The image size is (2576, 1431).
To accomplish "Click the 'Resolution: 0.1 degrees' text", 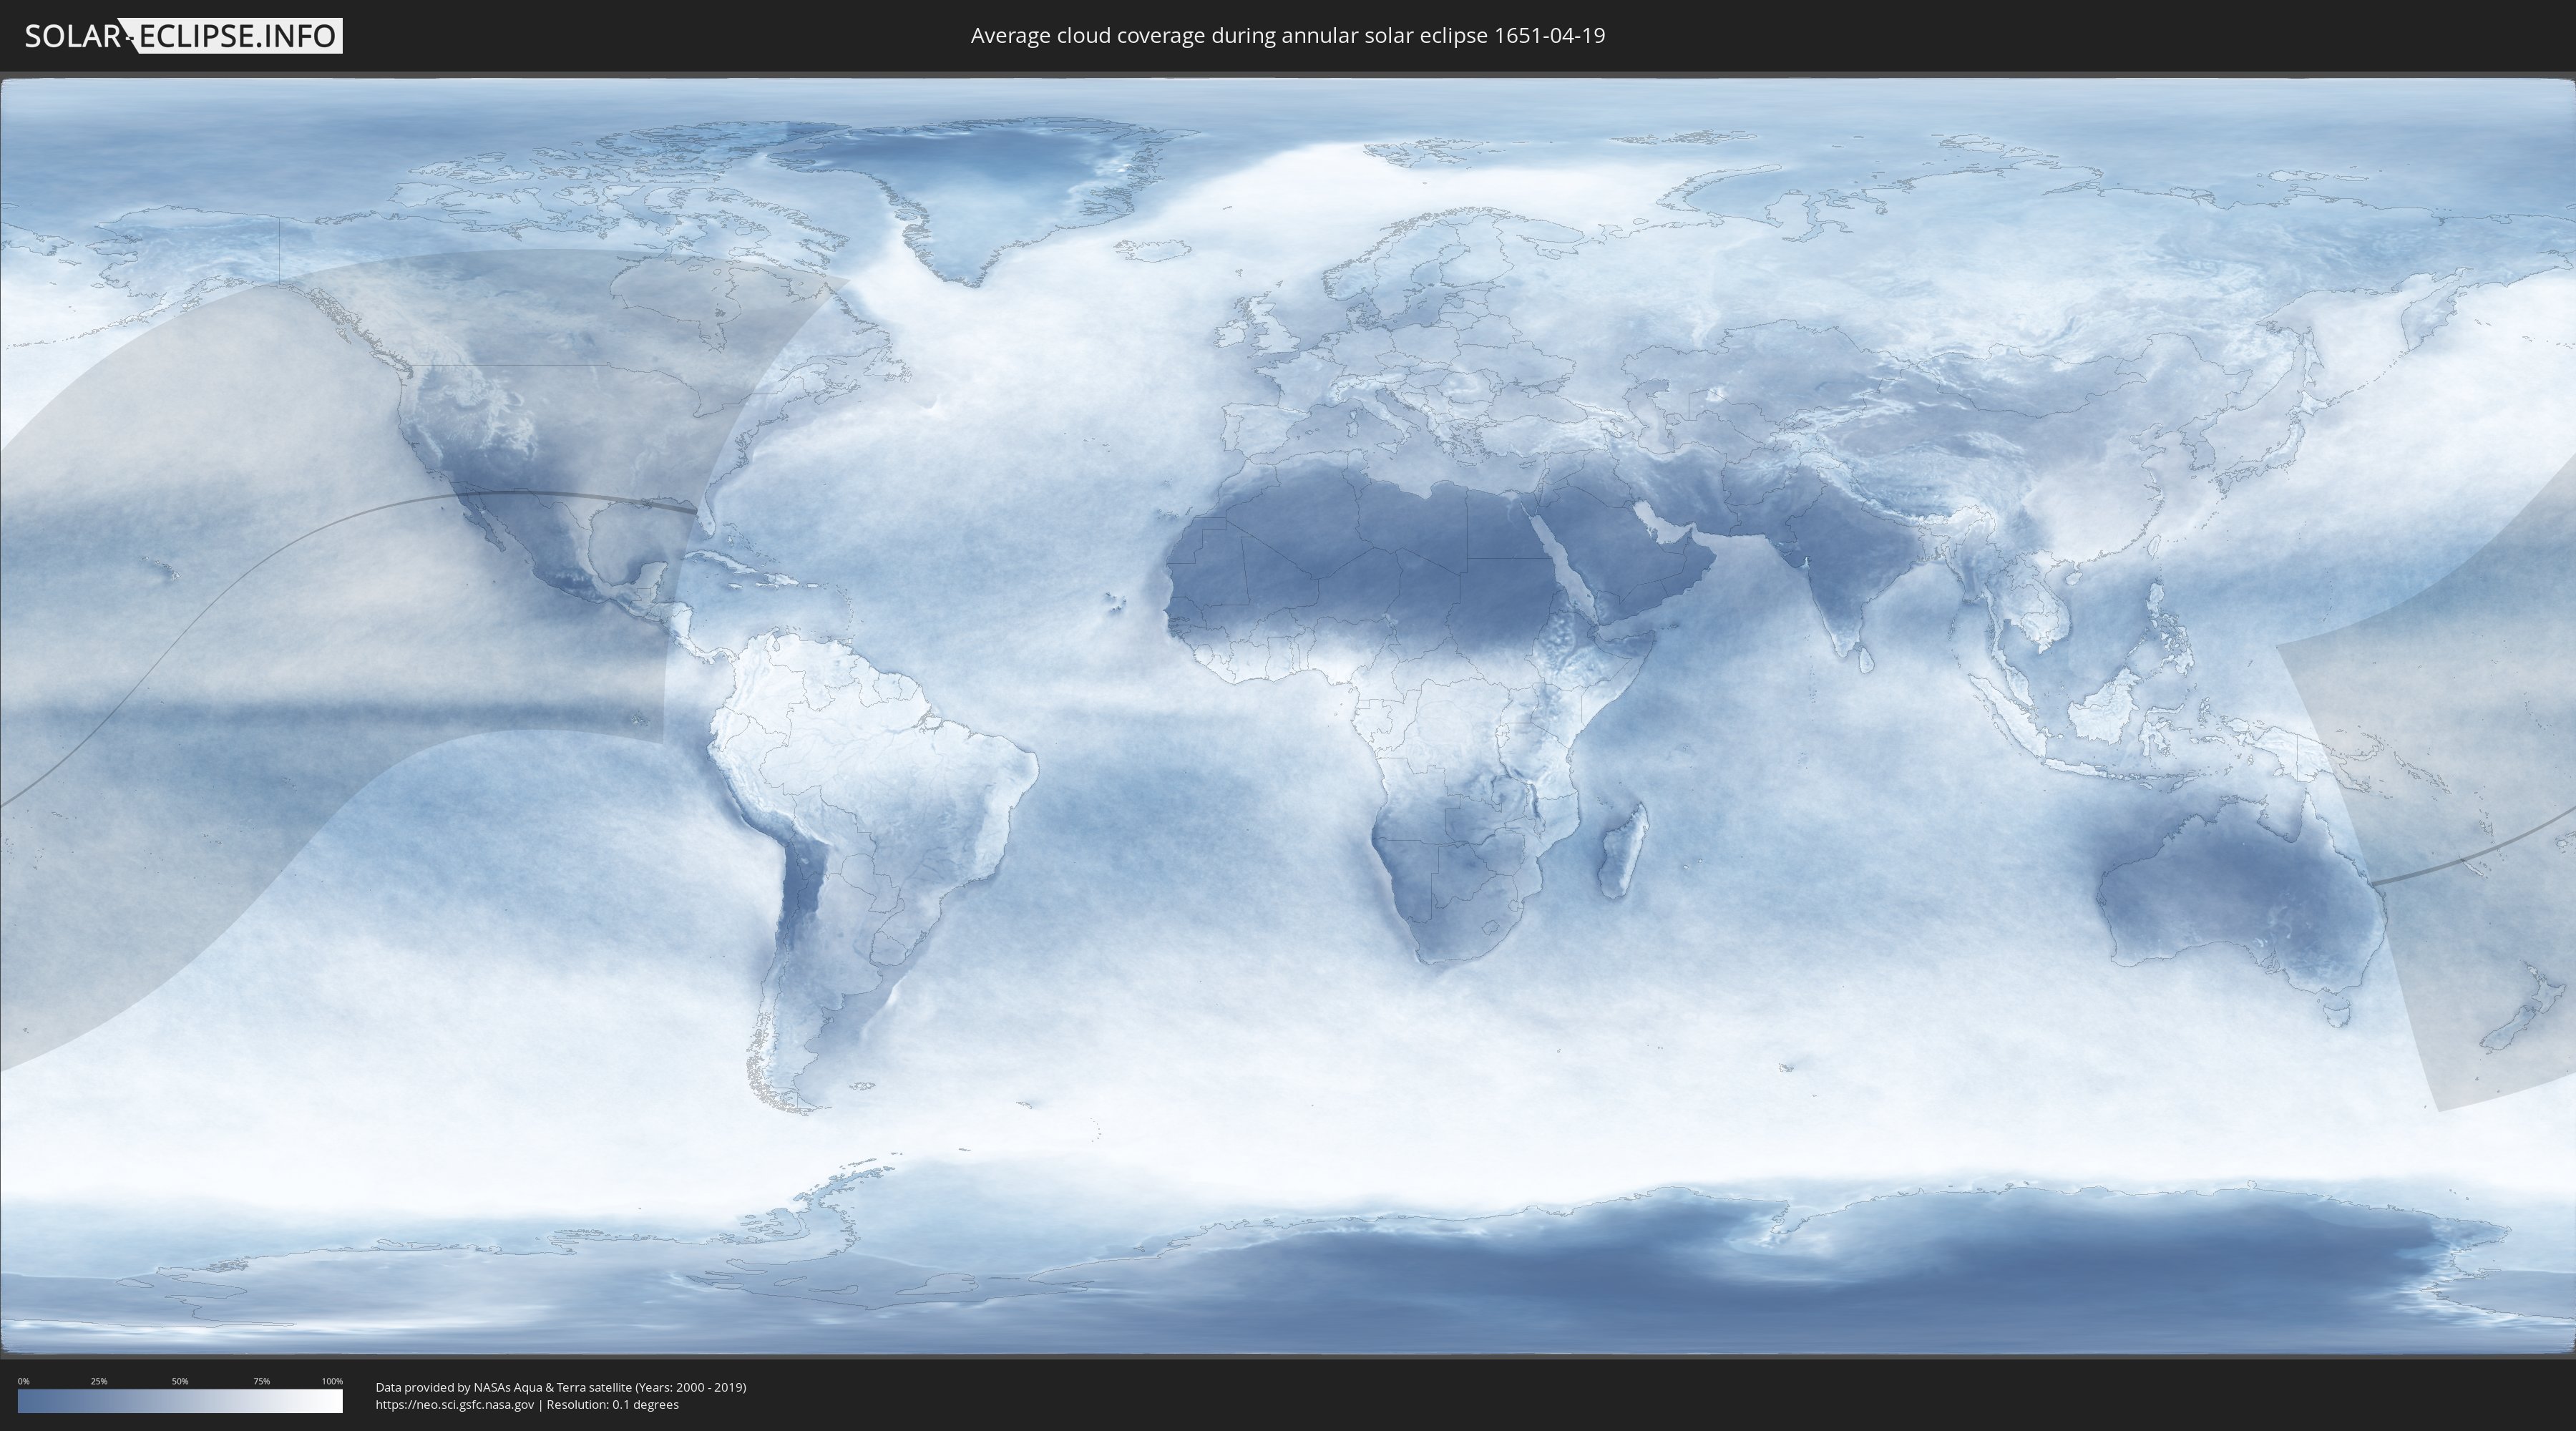I will pos(612,1404).
